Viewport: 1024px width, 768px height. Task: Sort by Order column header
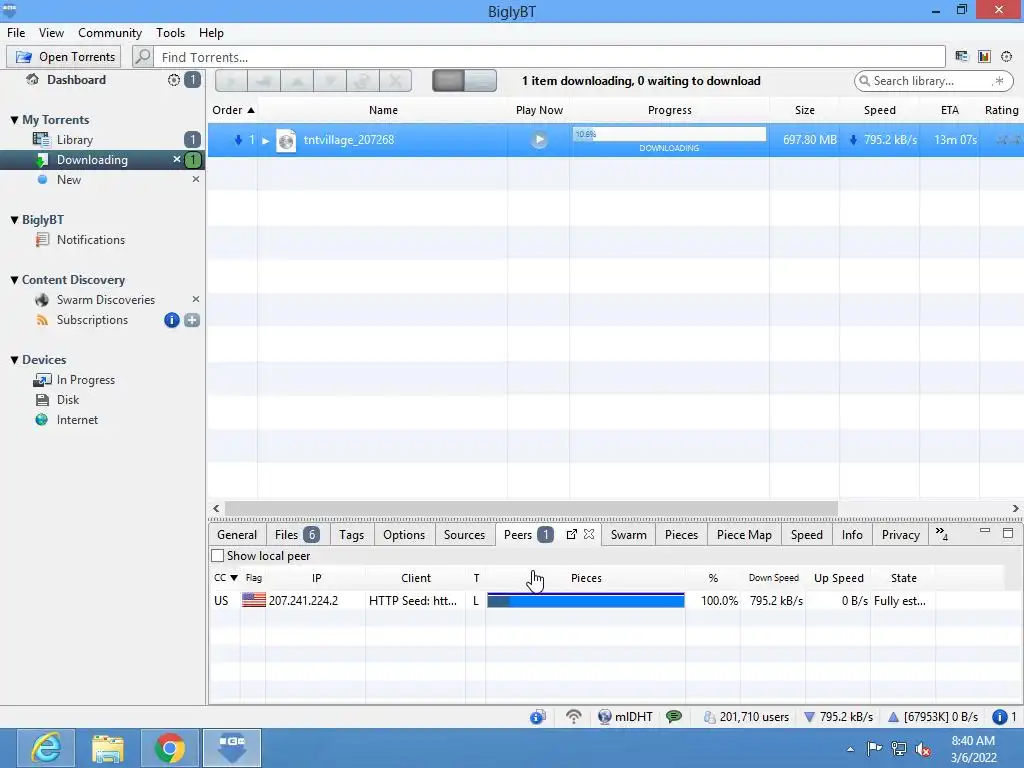pyautogui.click(x=232, y=110)
